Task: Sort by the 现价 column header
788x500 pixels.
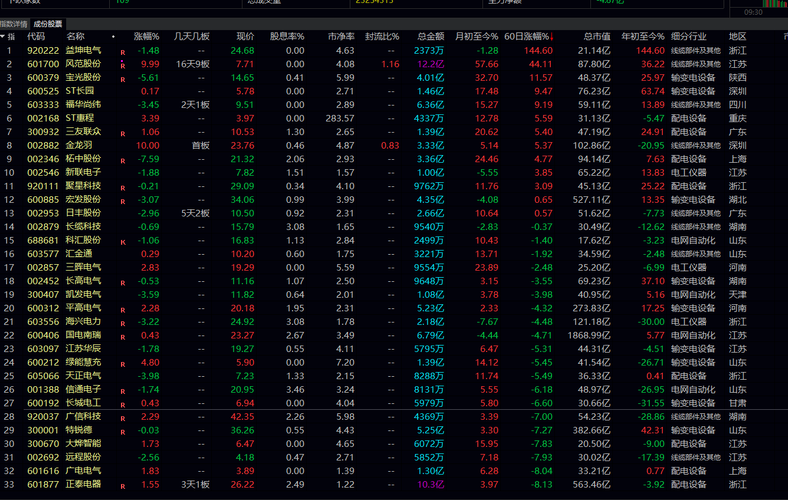Action: [245, 37]
